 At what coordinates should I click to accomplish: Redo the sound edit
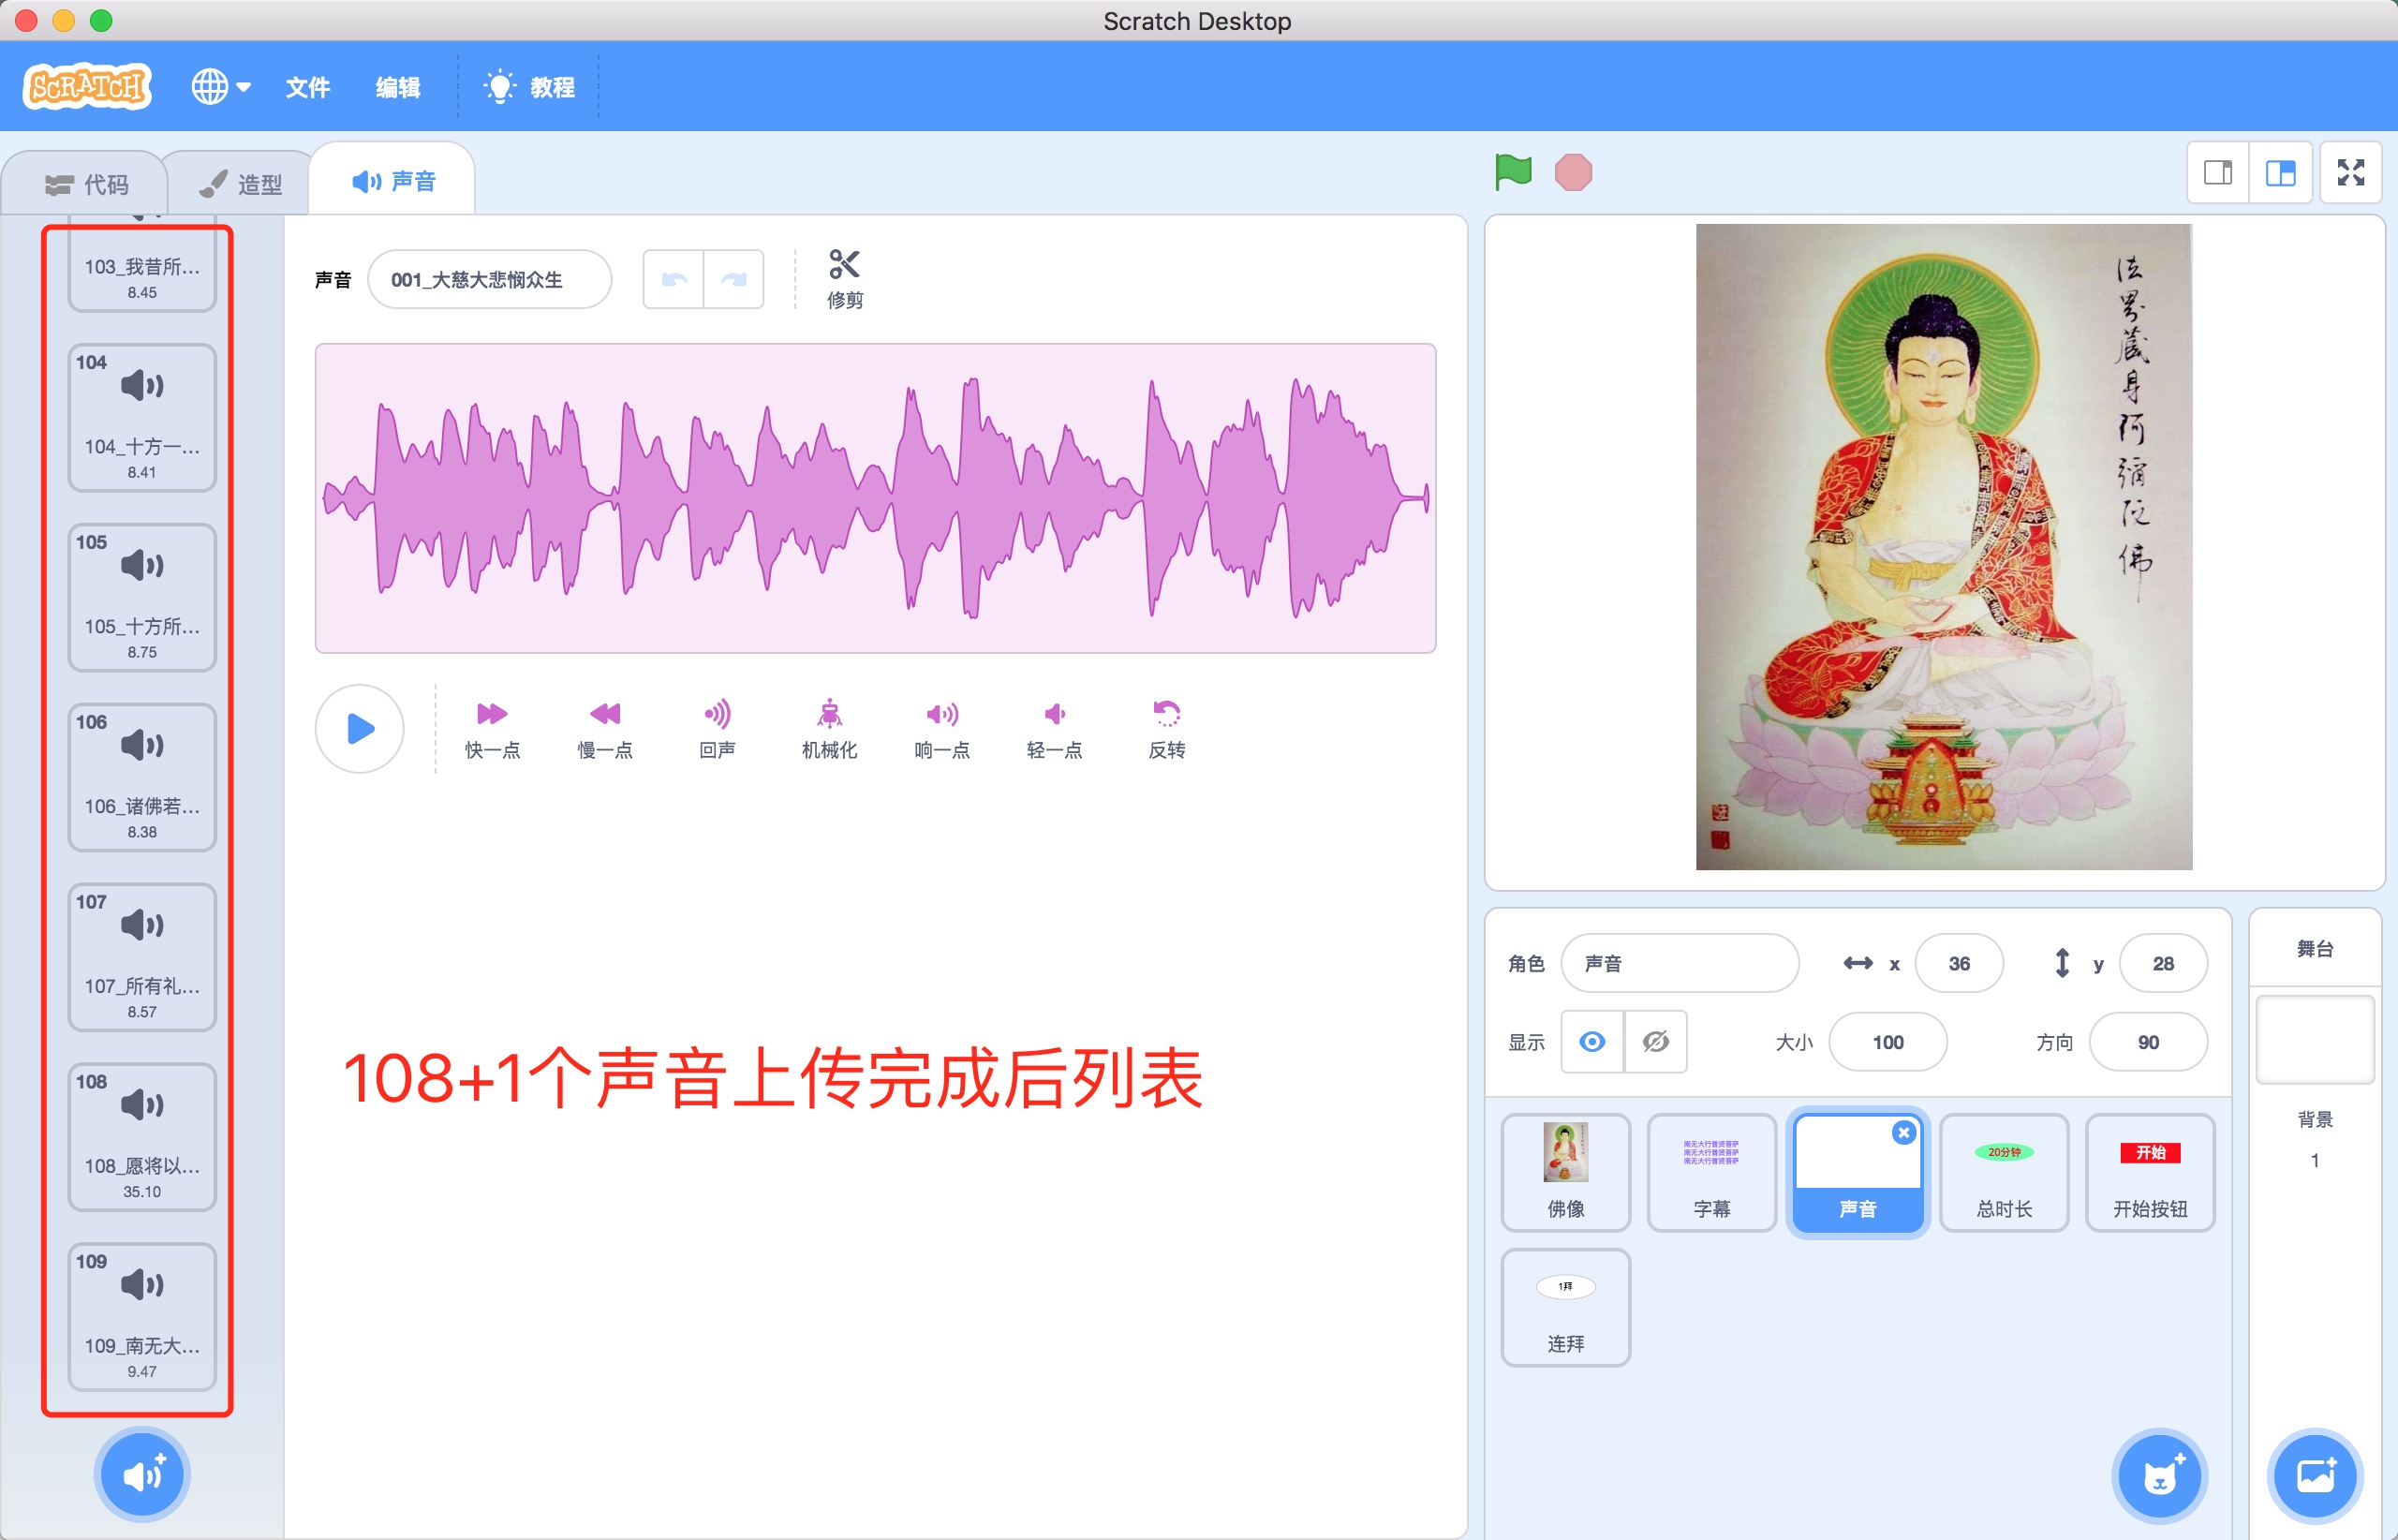(734, 279)
